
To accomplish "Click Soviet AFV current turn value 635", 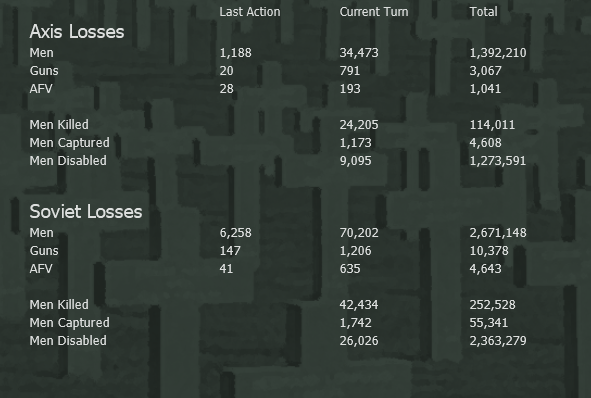I will [x=349, y=269].
